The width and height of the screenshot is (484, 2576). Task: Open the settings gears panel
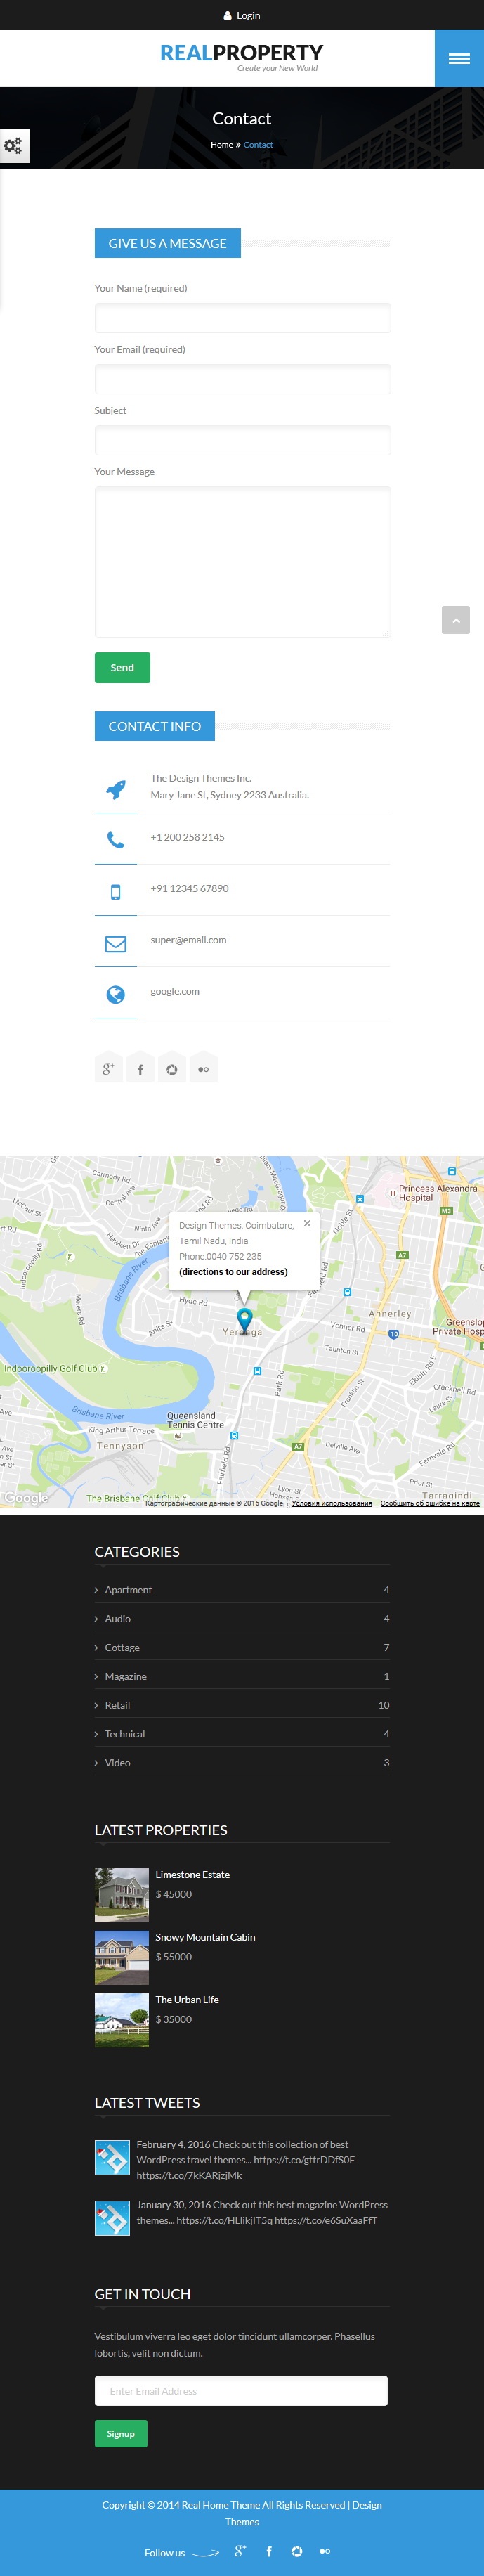coord(13,146)
